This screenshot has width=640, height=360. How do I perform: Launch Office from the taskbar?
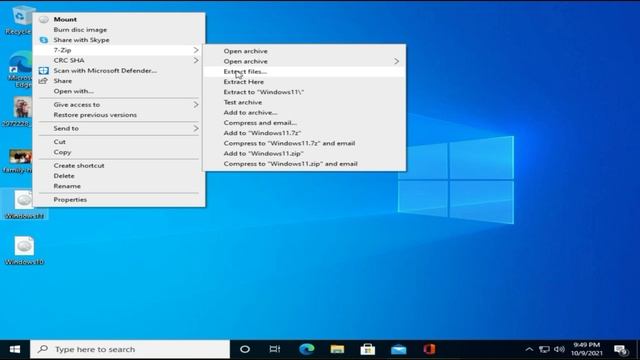tap(429, 349)
